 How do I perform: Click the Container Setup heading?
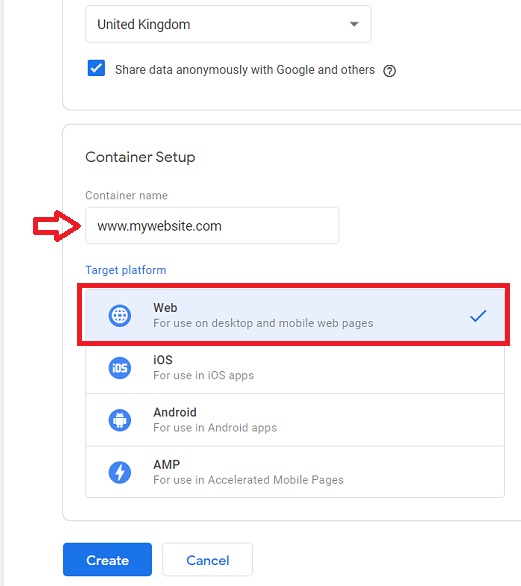[x=140, y=157]
